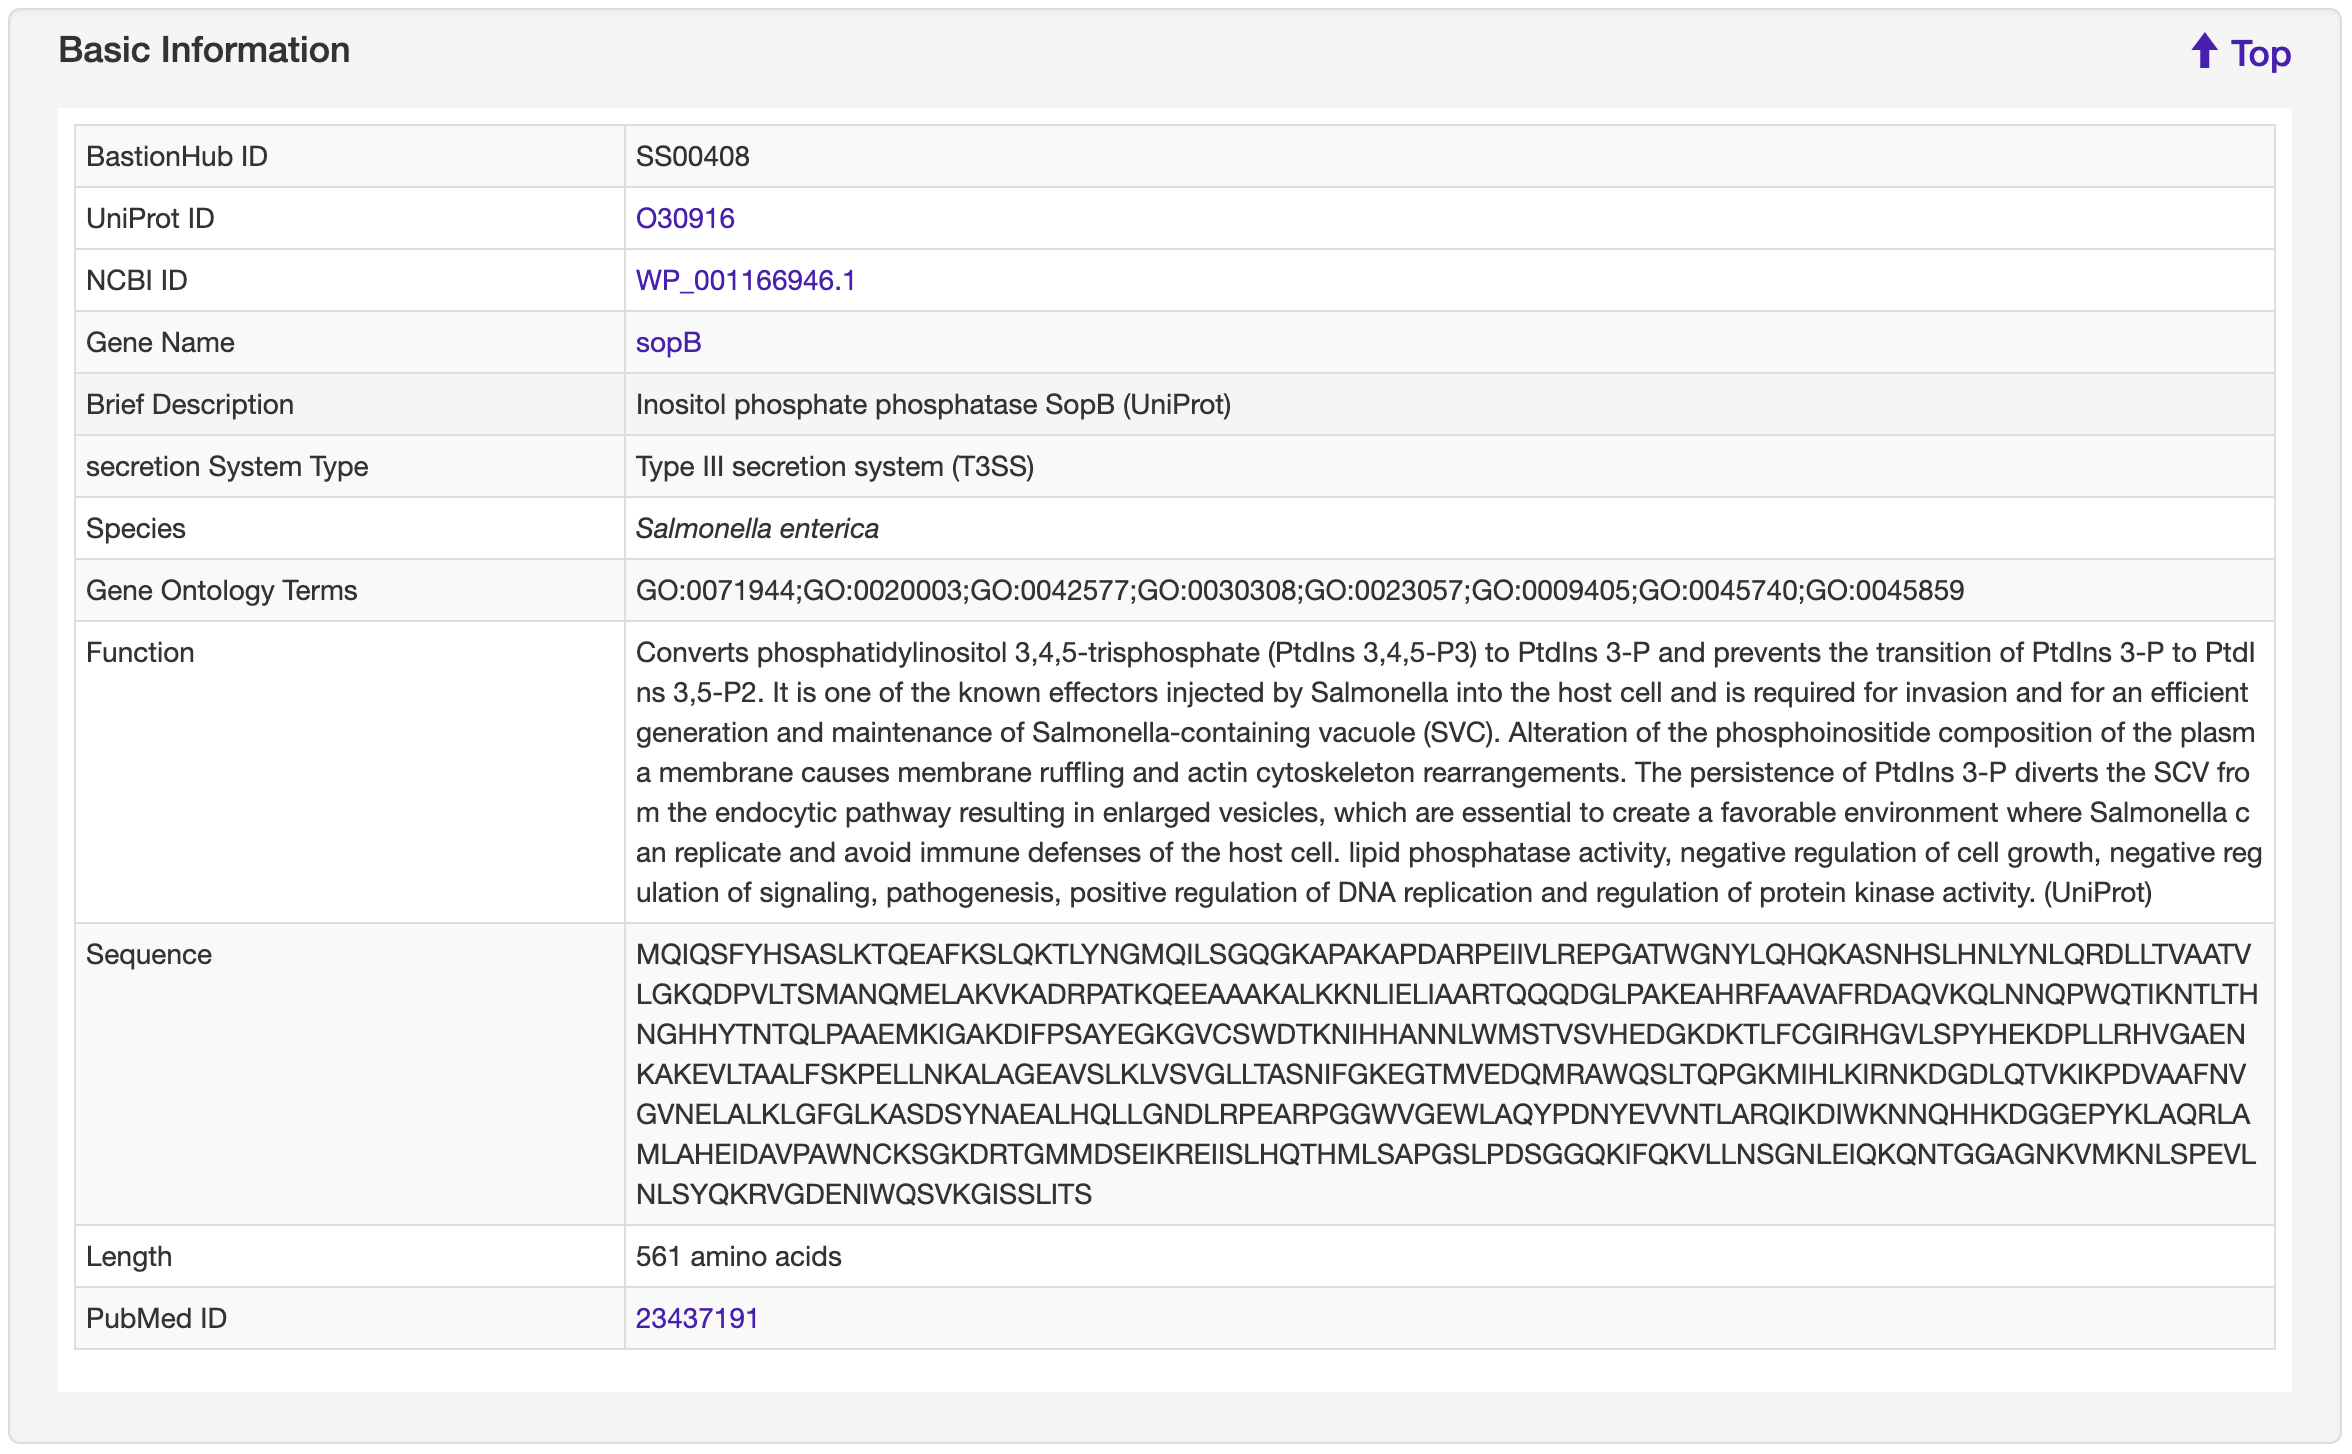Click the Brief Description value text

(x=932, y=404)
